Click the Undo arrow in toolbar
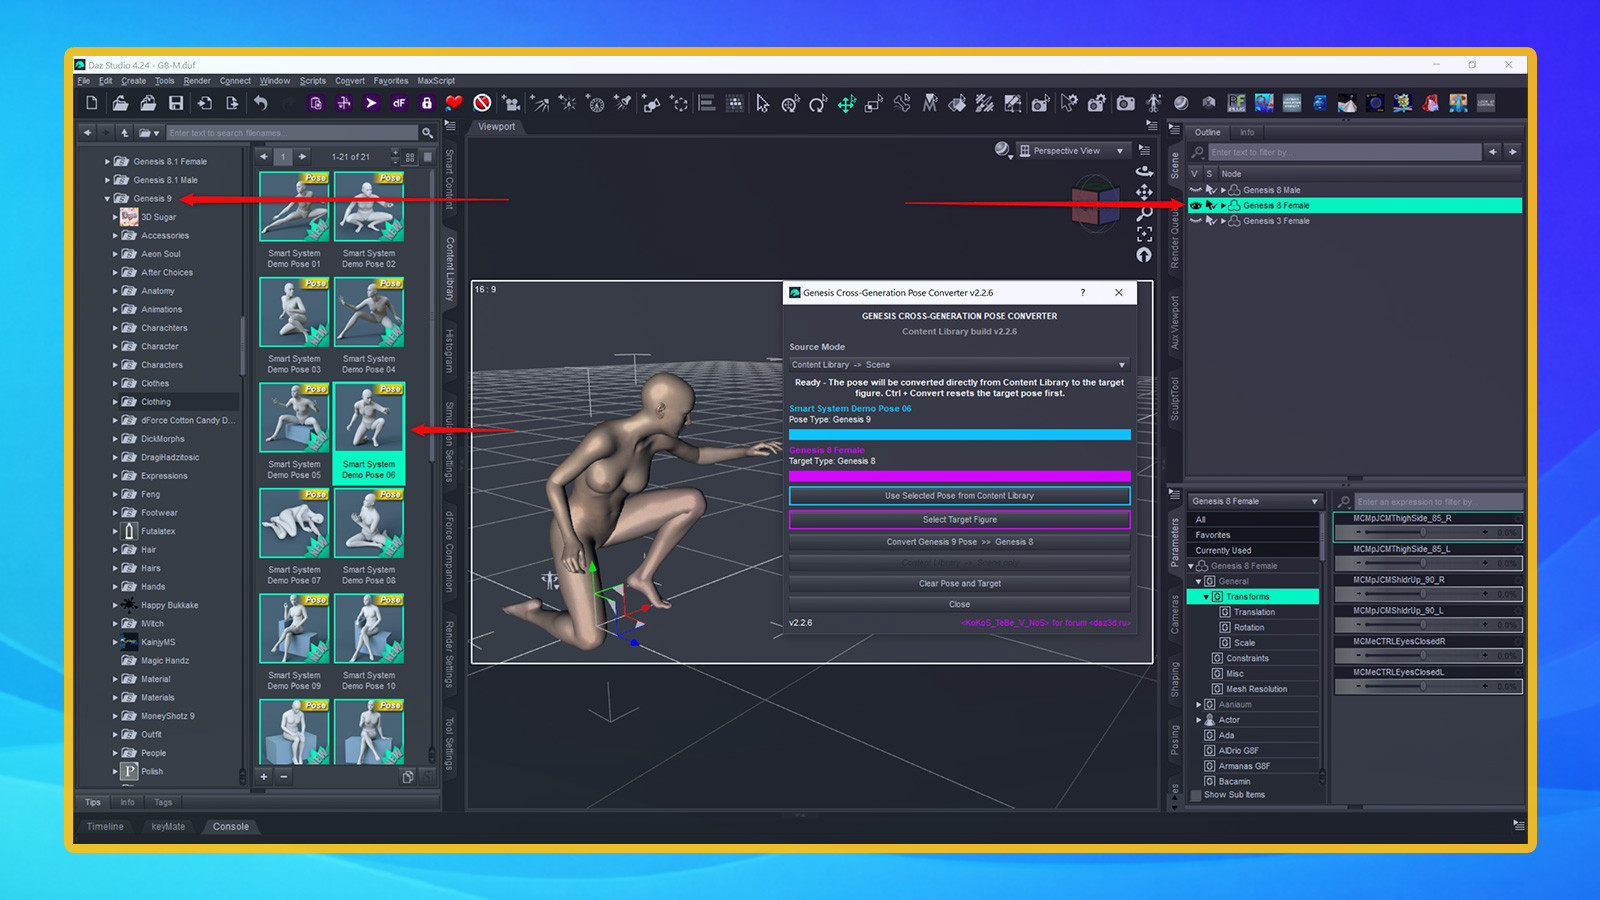 point(261,103)
